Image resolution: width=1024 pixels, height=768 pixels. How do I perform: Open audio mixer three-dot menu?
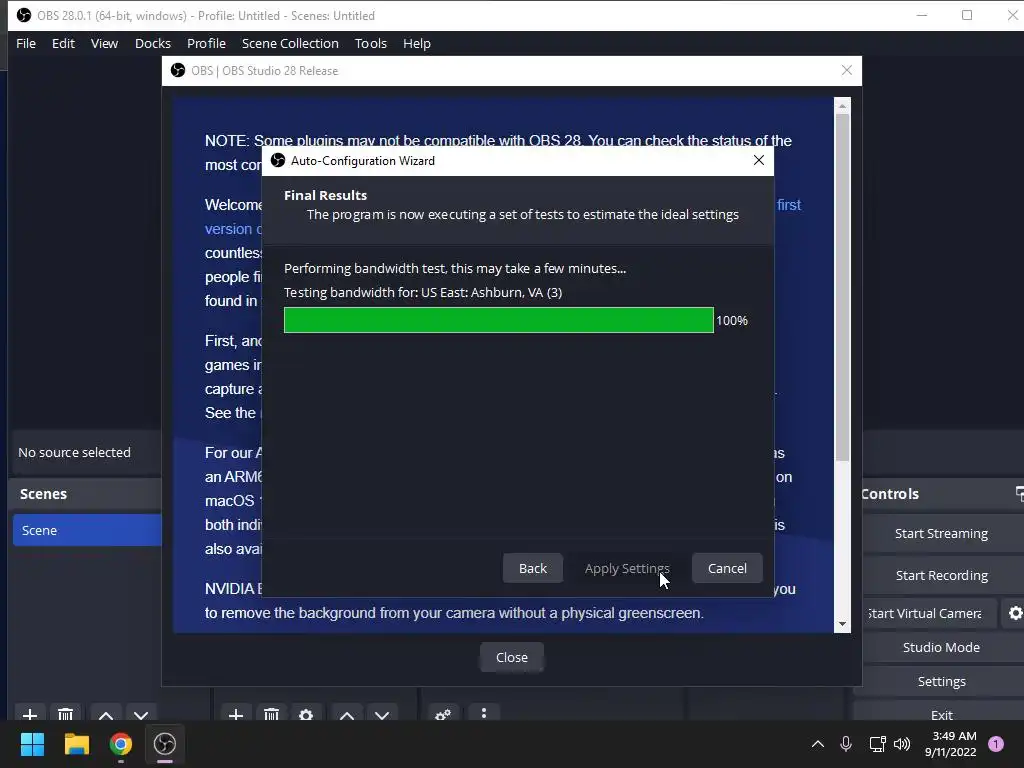pos(483,713)
